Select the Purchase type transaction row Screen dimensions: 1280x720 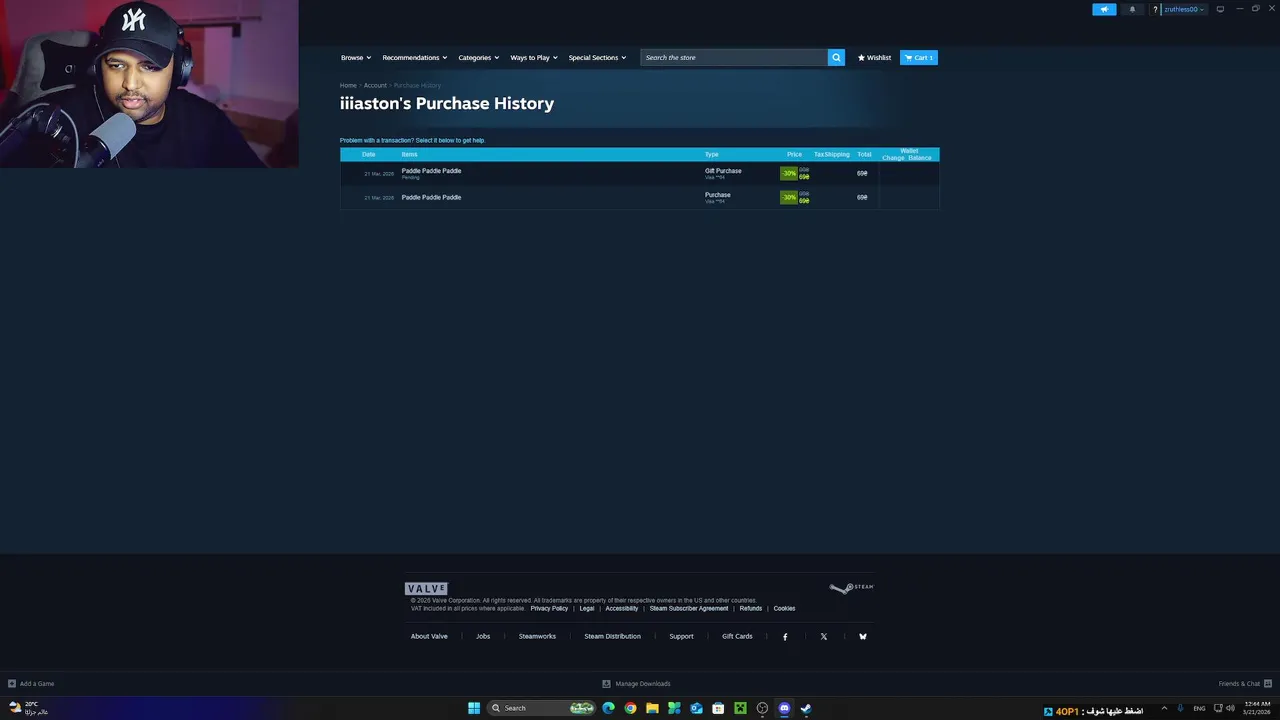tap(639, 197)
